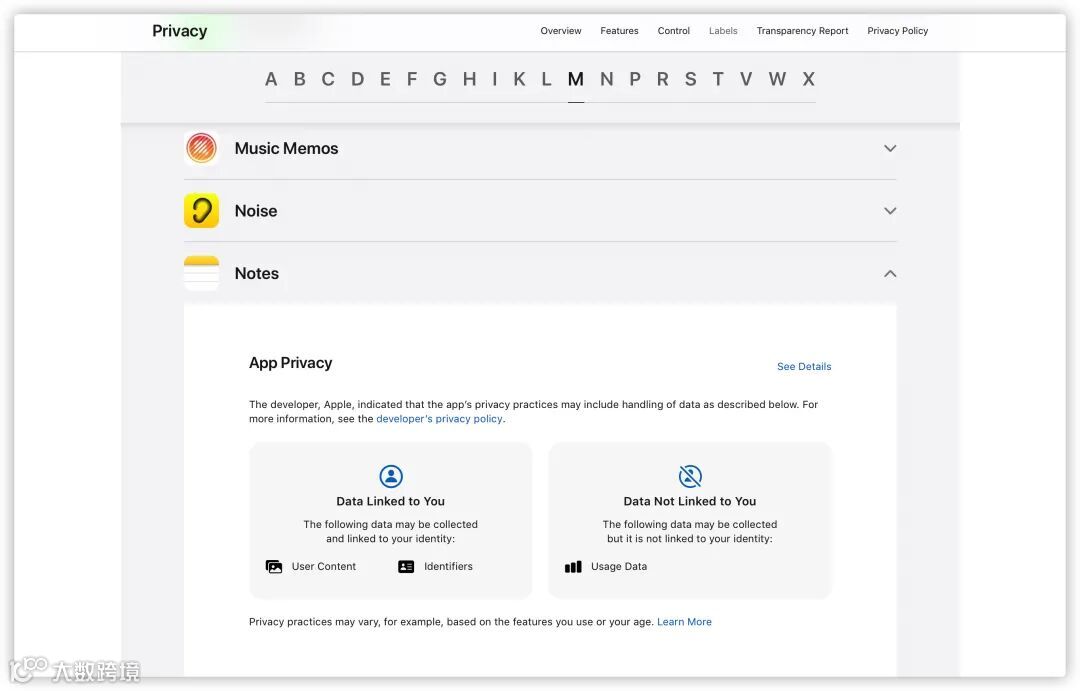Click the User Content photos icon
Screen dimensions: 1080x691
(274, 566)
